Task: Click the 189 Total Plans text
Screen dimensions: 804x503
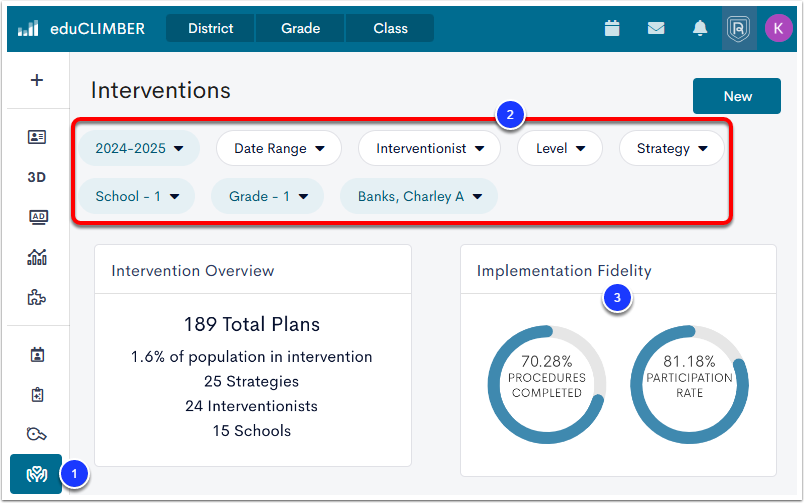Action: 252,324
